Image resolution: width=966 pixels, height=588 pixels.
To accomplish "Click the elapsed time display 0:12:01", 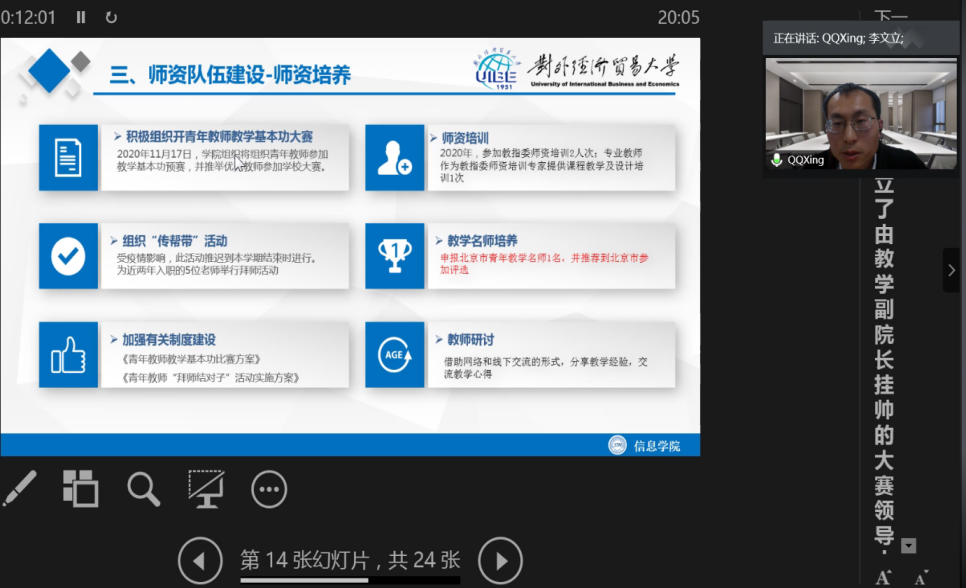I will (x=29, y=17).
